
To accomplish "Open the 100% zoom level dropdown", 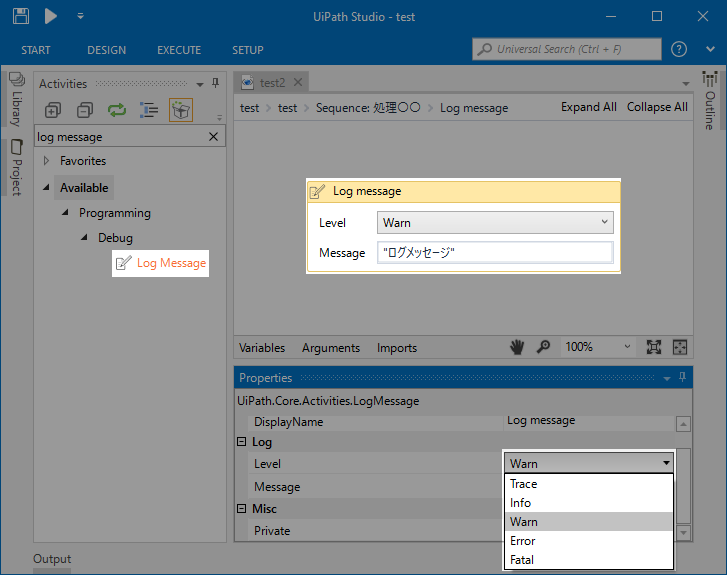I will point(598,347).
